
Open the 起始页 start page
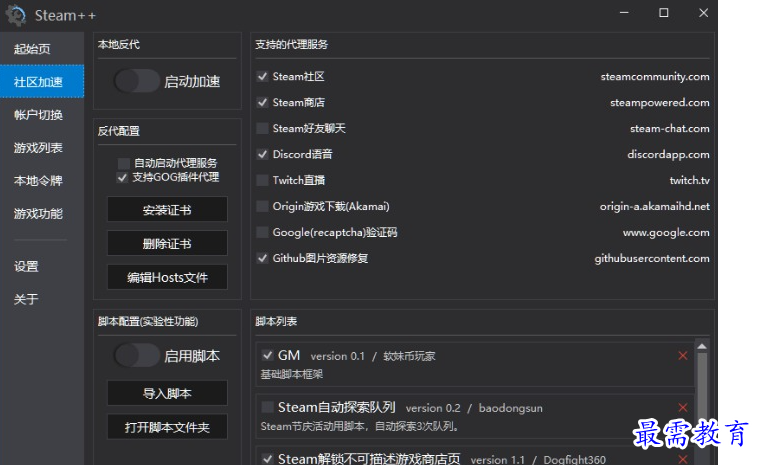[42, 49]
